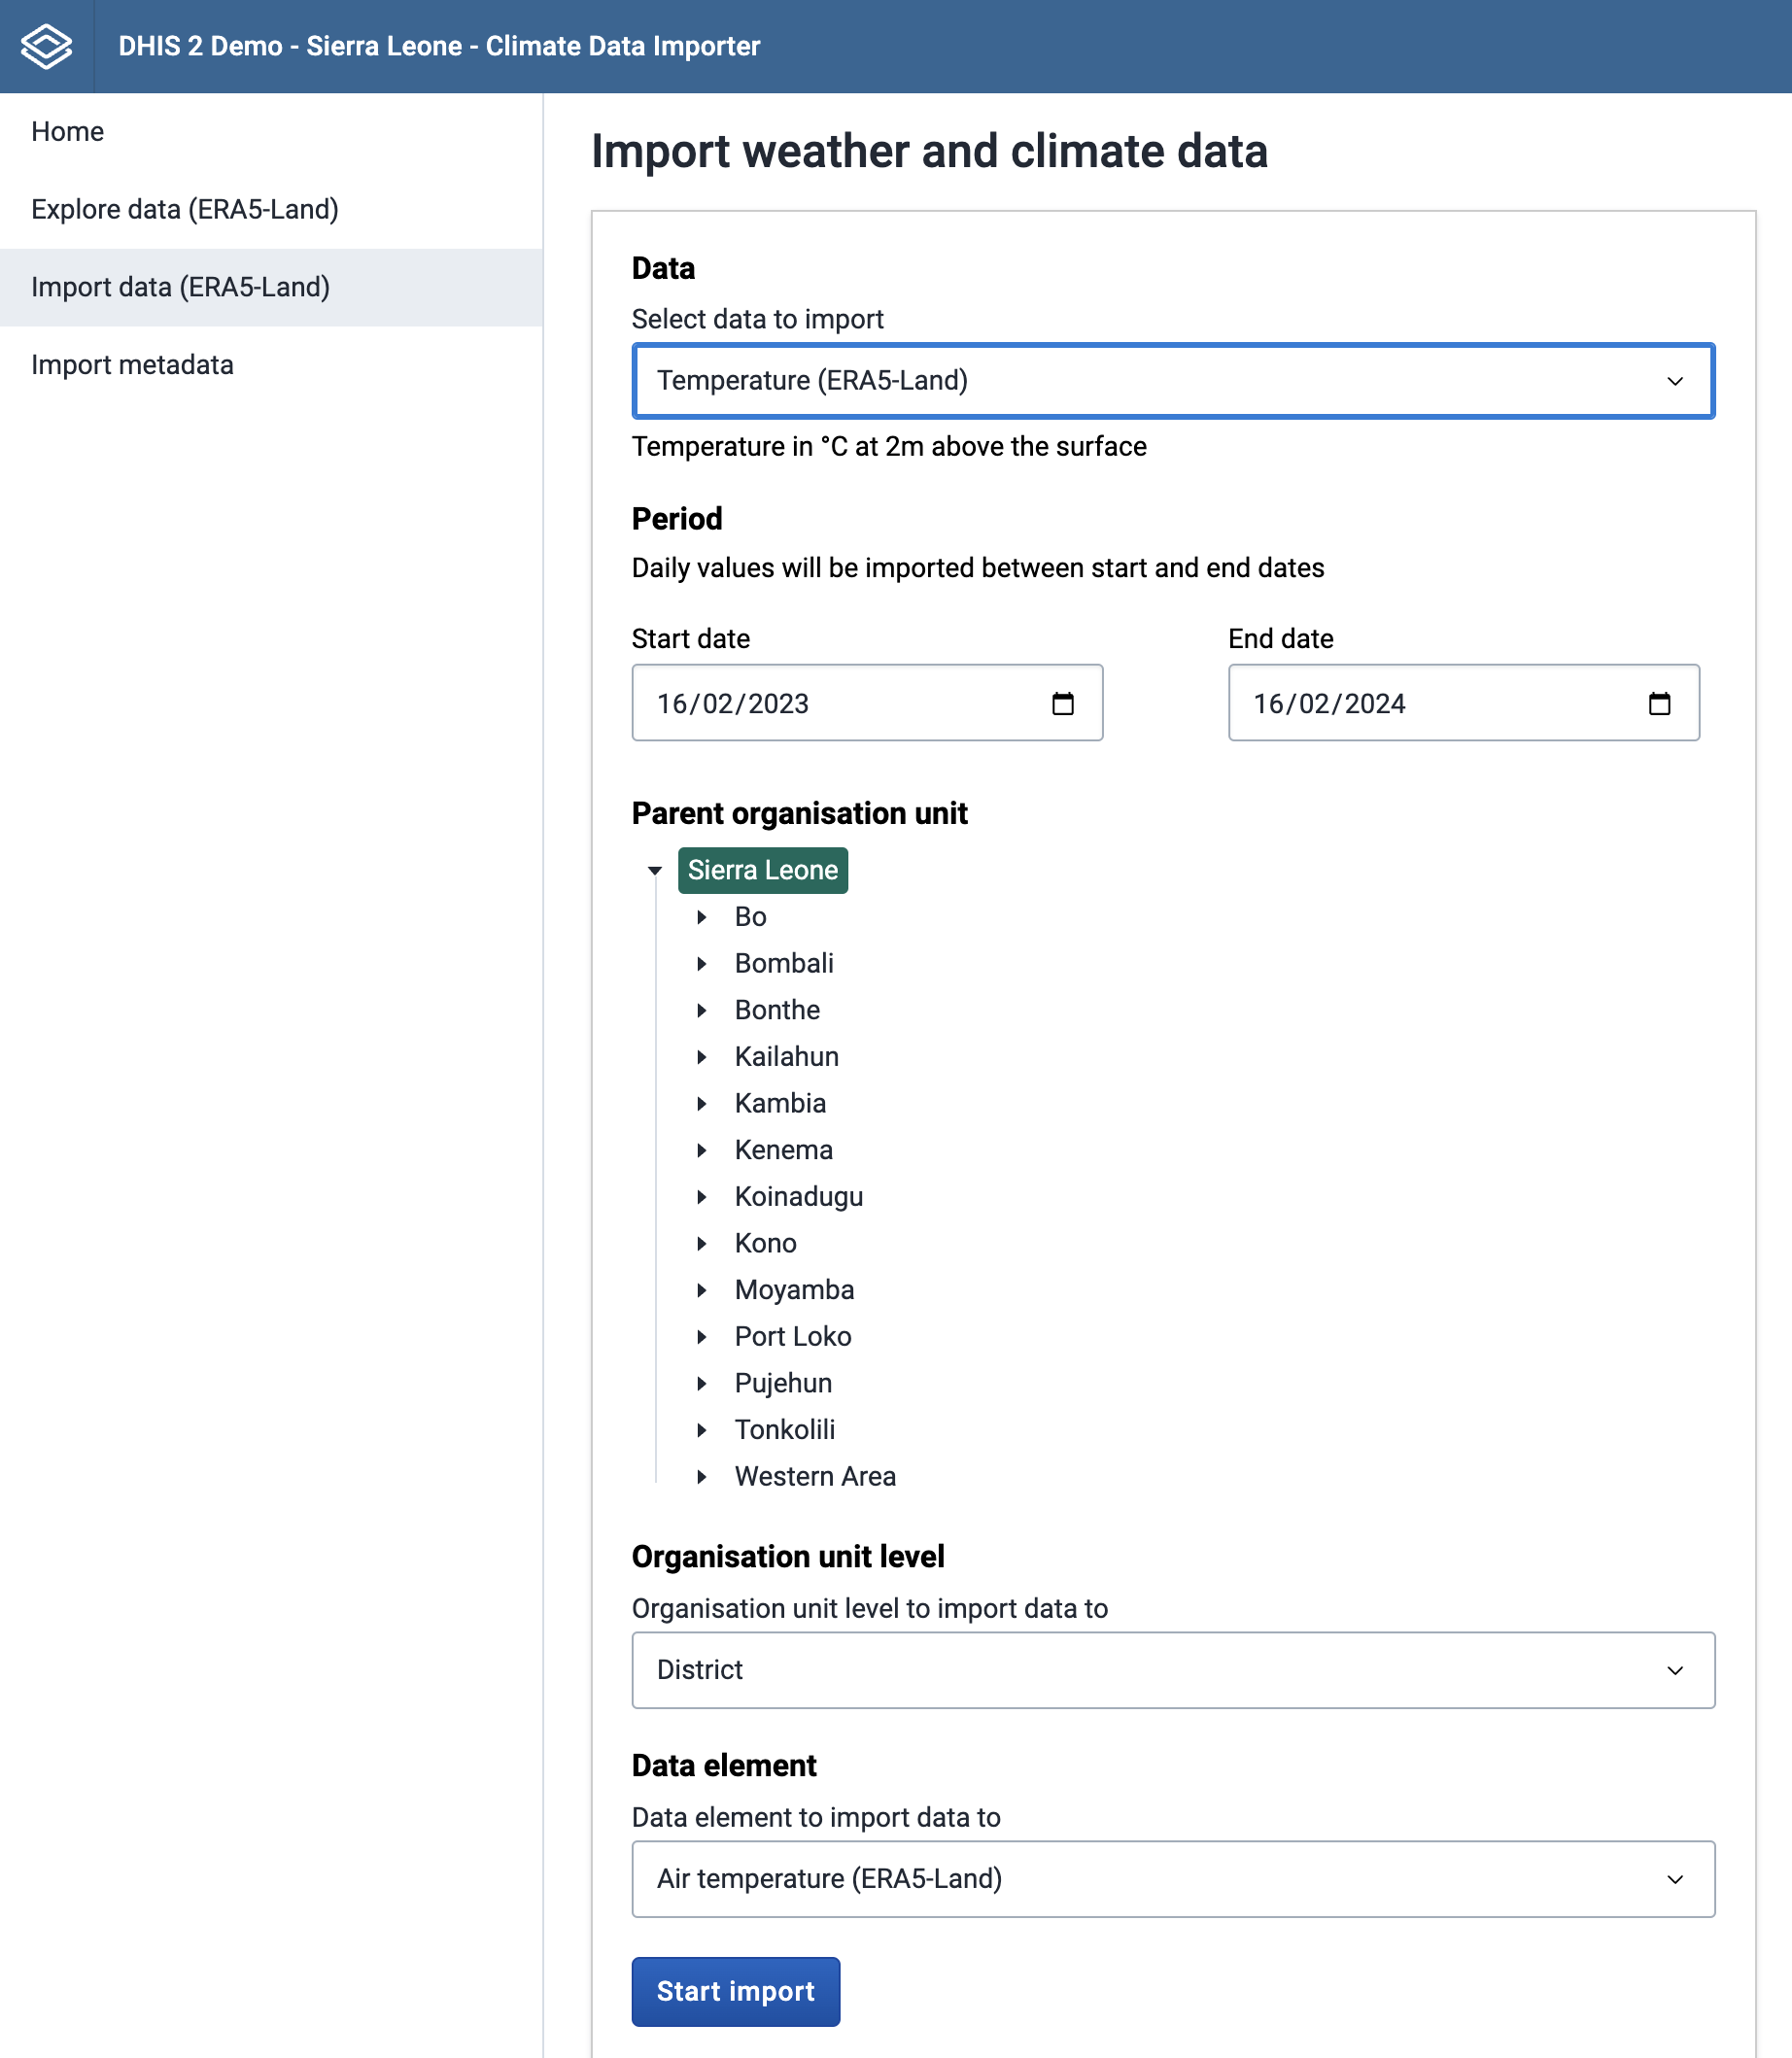Click the End date input field

point(1430,704)
